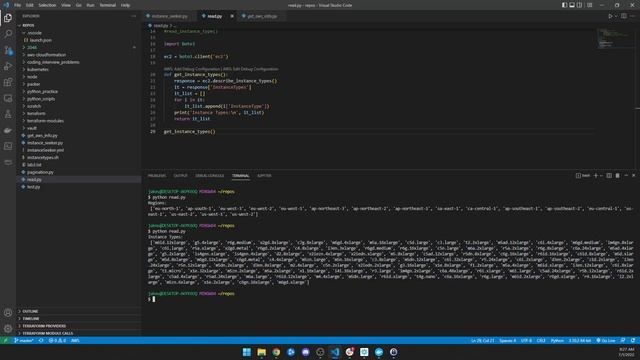Kill the terminal with trash icon
The image size is (640, 360).
(618, 176)
